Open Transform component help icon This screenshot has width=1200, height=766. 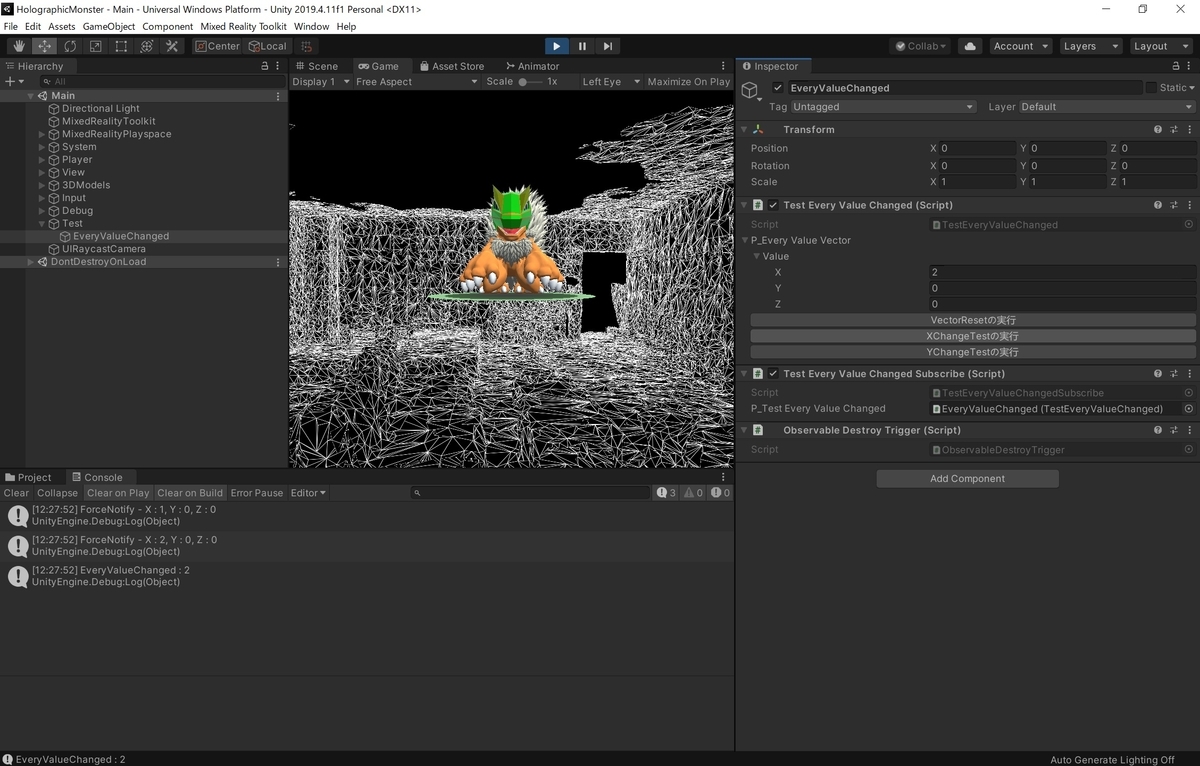click(x=1158, y=129)
